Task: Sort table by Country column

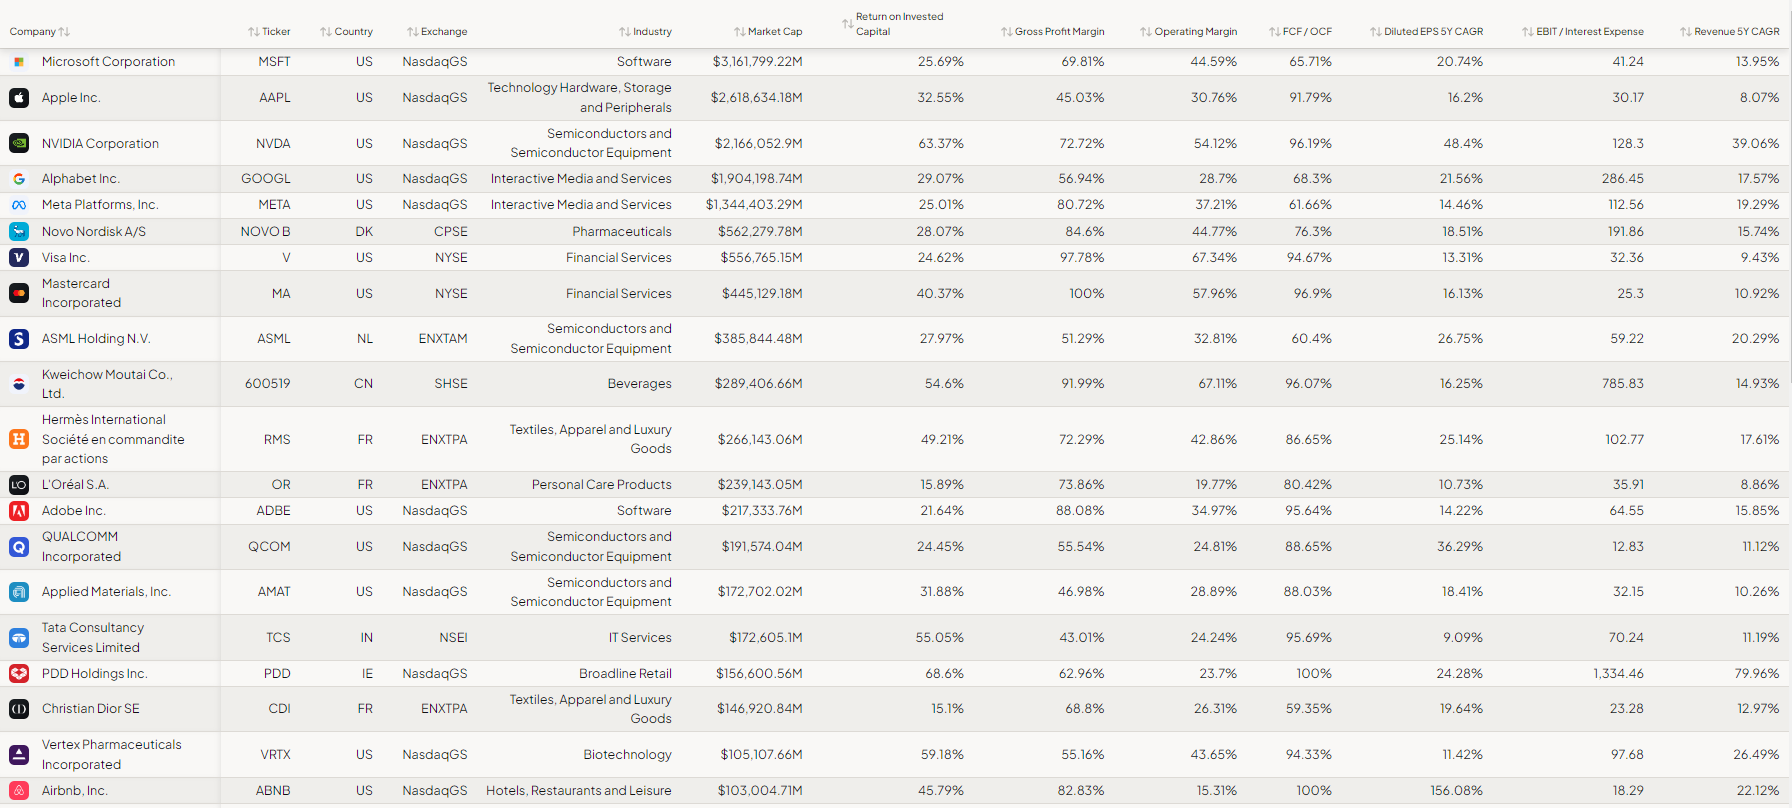Action: click(x=347, y=32)
